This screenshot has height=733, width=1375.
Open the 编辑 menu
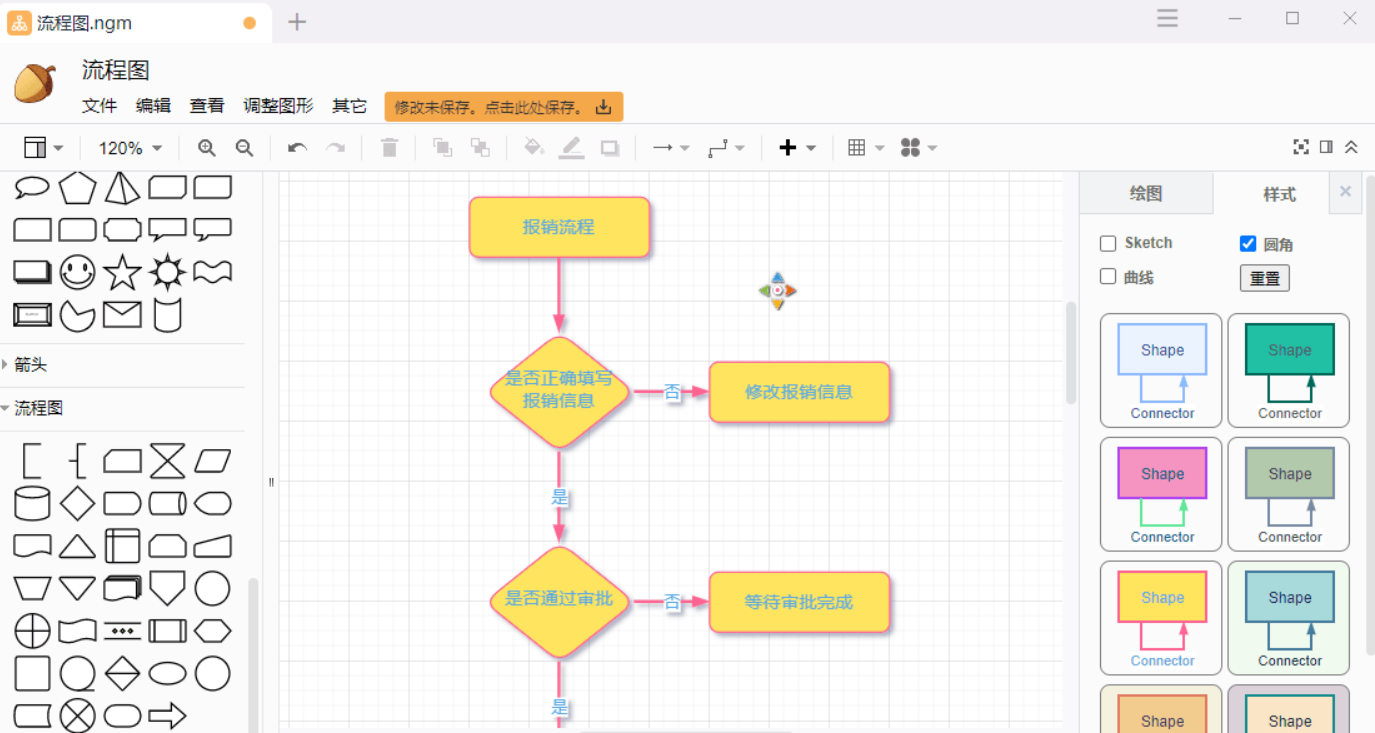(153, 106)
